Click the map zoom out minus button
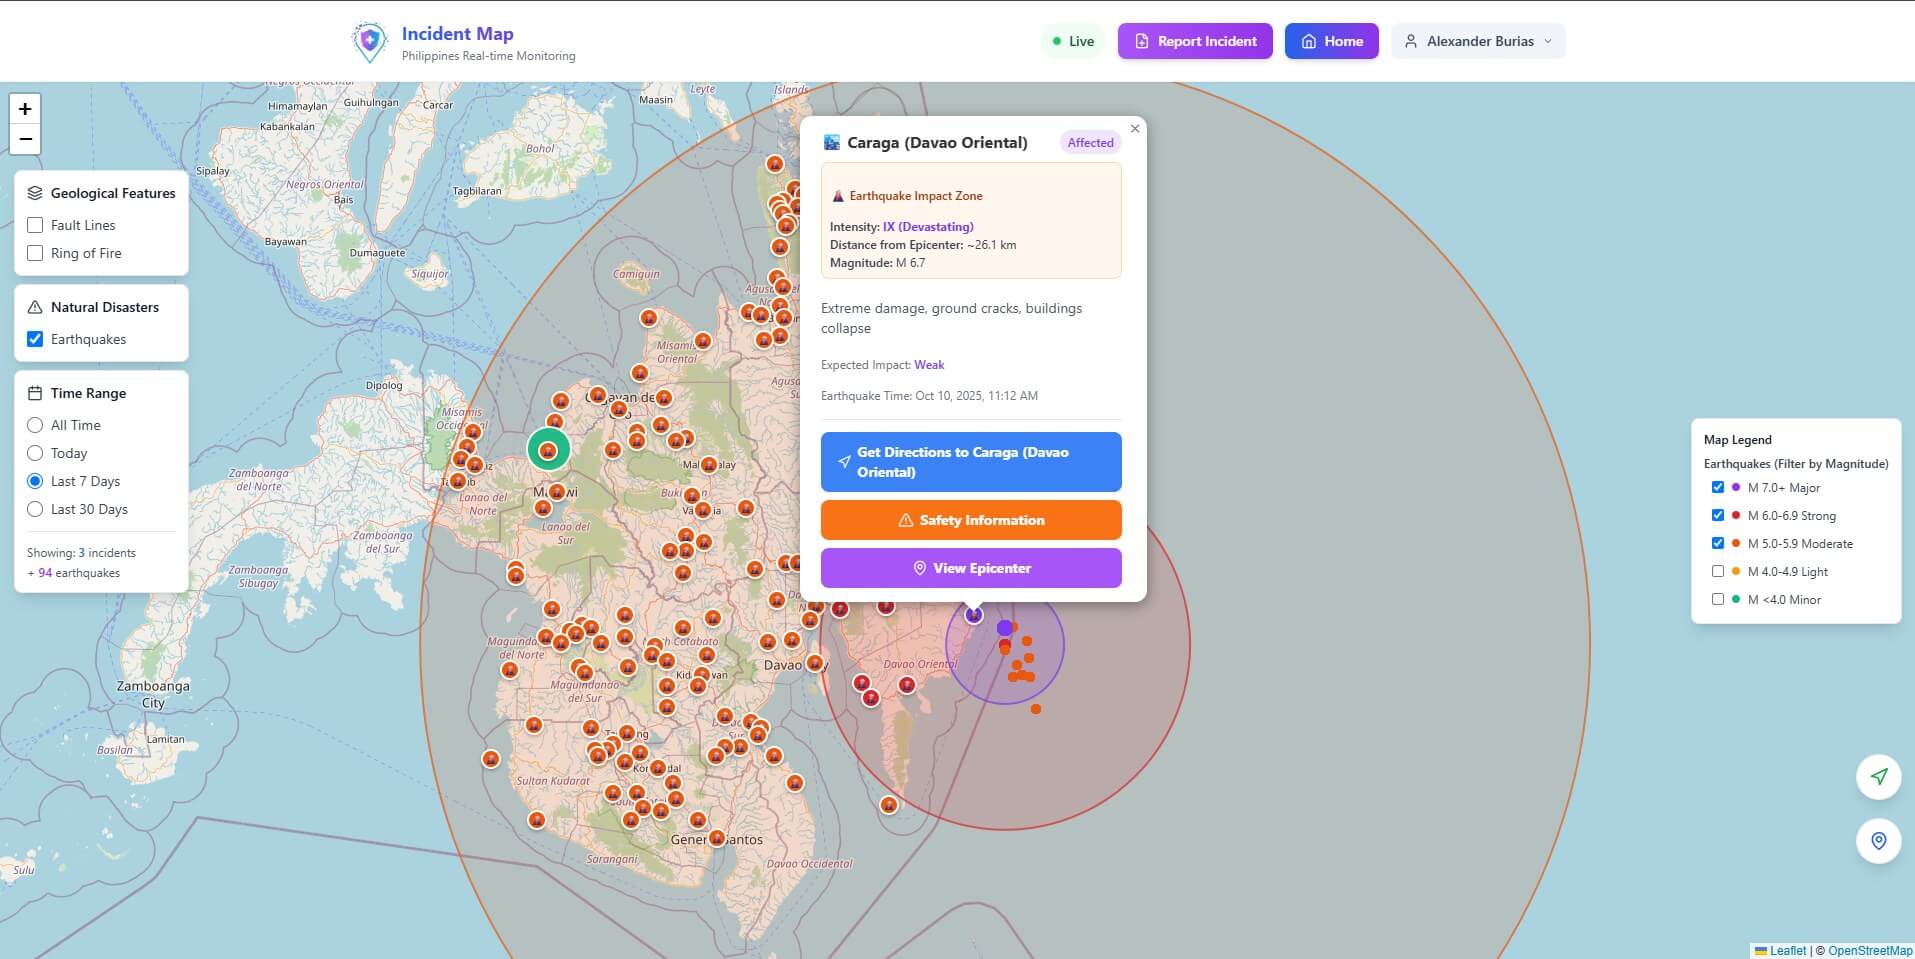 point(25,139)
